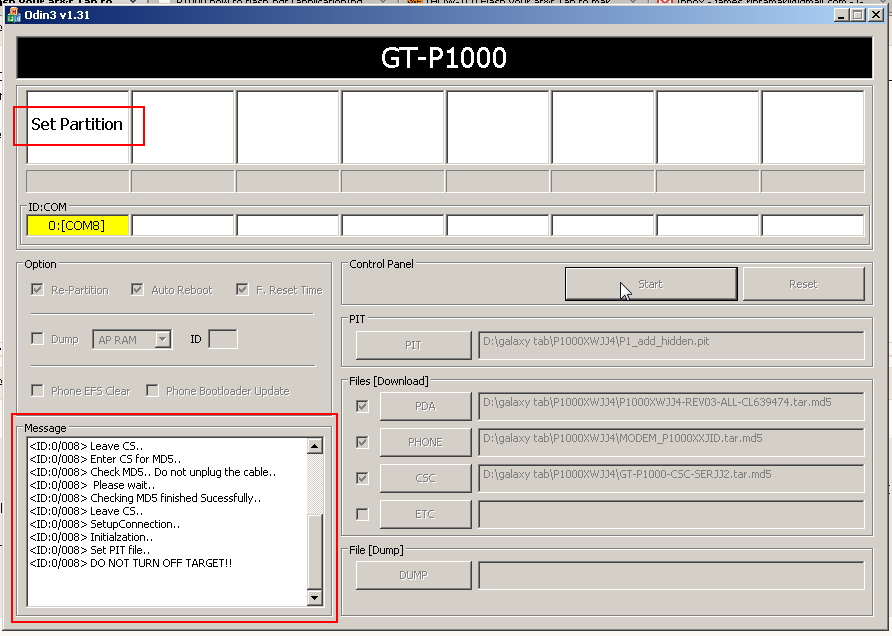Click the PIT file button
The image size is (892, 636).
pos(414,345)
